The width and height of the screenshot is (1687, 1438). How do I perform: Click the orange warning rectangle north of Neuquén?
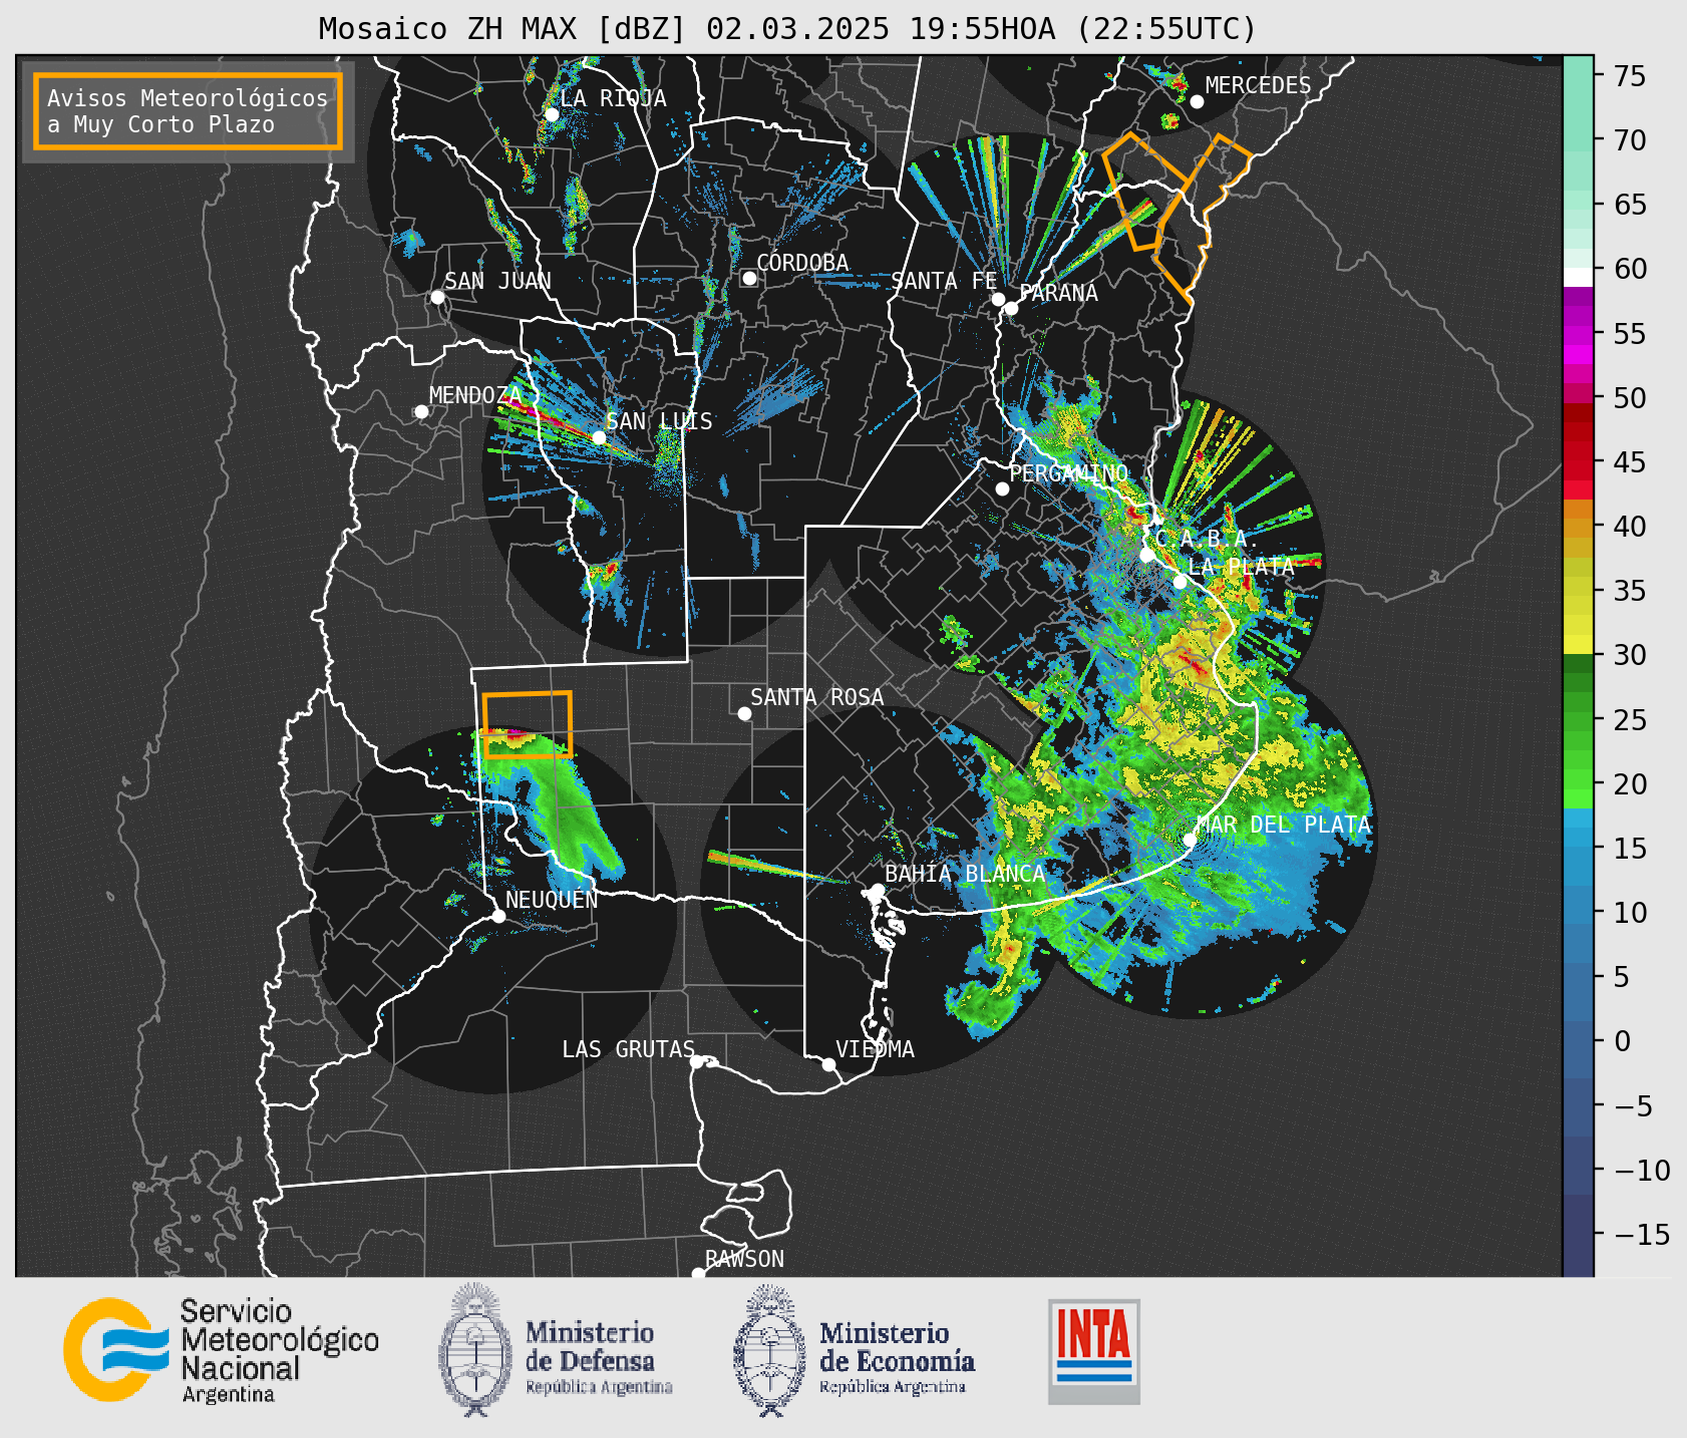[x=527, y=725]
